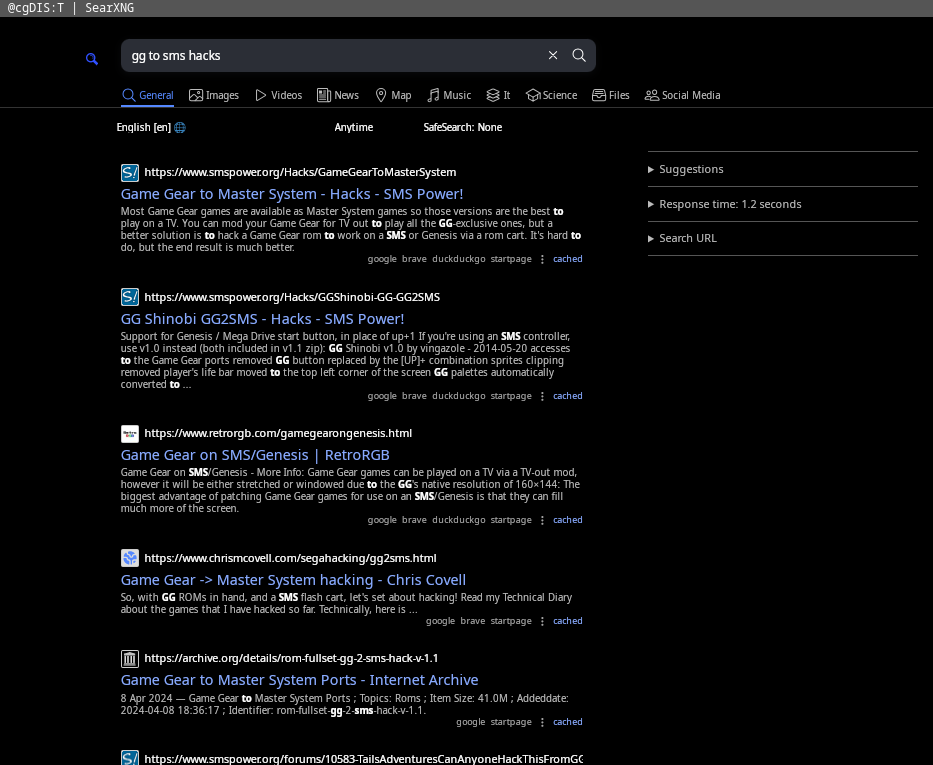Submit search with magnifier button
Image resolution: width=933 pixels, height=765 pixels.
point(579,55)
